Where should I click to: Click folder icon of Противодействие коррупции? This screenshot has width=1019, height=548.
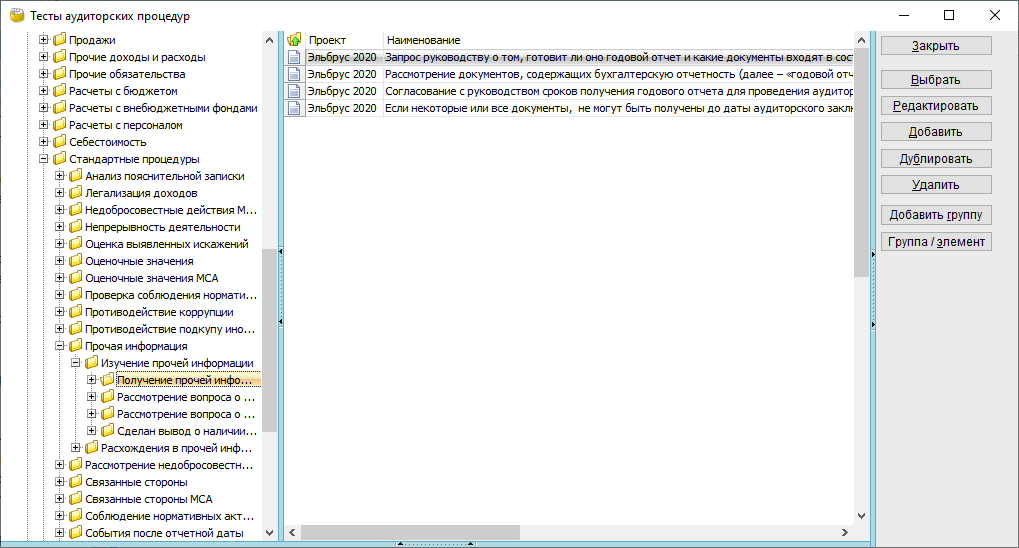tap(76, 311)
